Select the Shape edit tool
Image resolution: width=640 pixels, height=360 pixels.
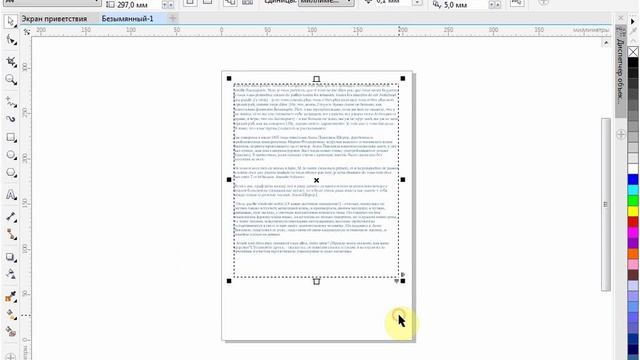pyautogui.click(x=11, y=40)
